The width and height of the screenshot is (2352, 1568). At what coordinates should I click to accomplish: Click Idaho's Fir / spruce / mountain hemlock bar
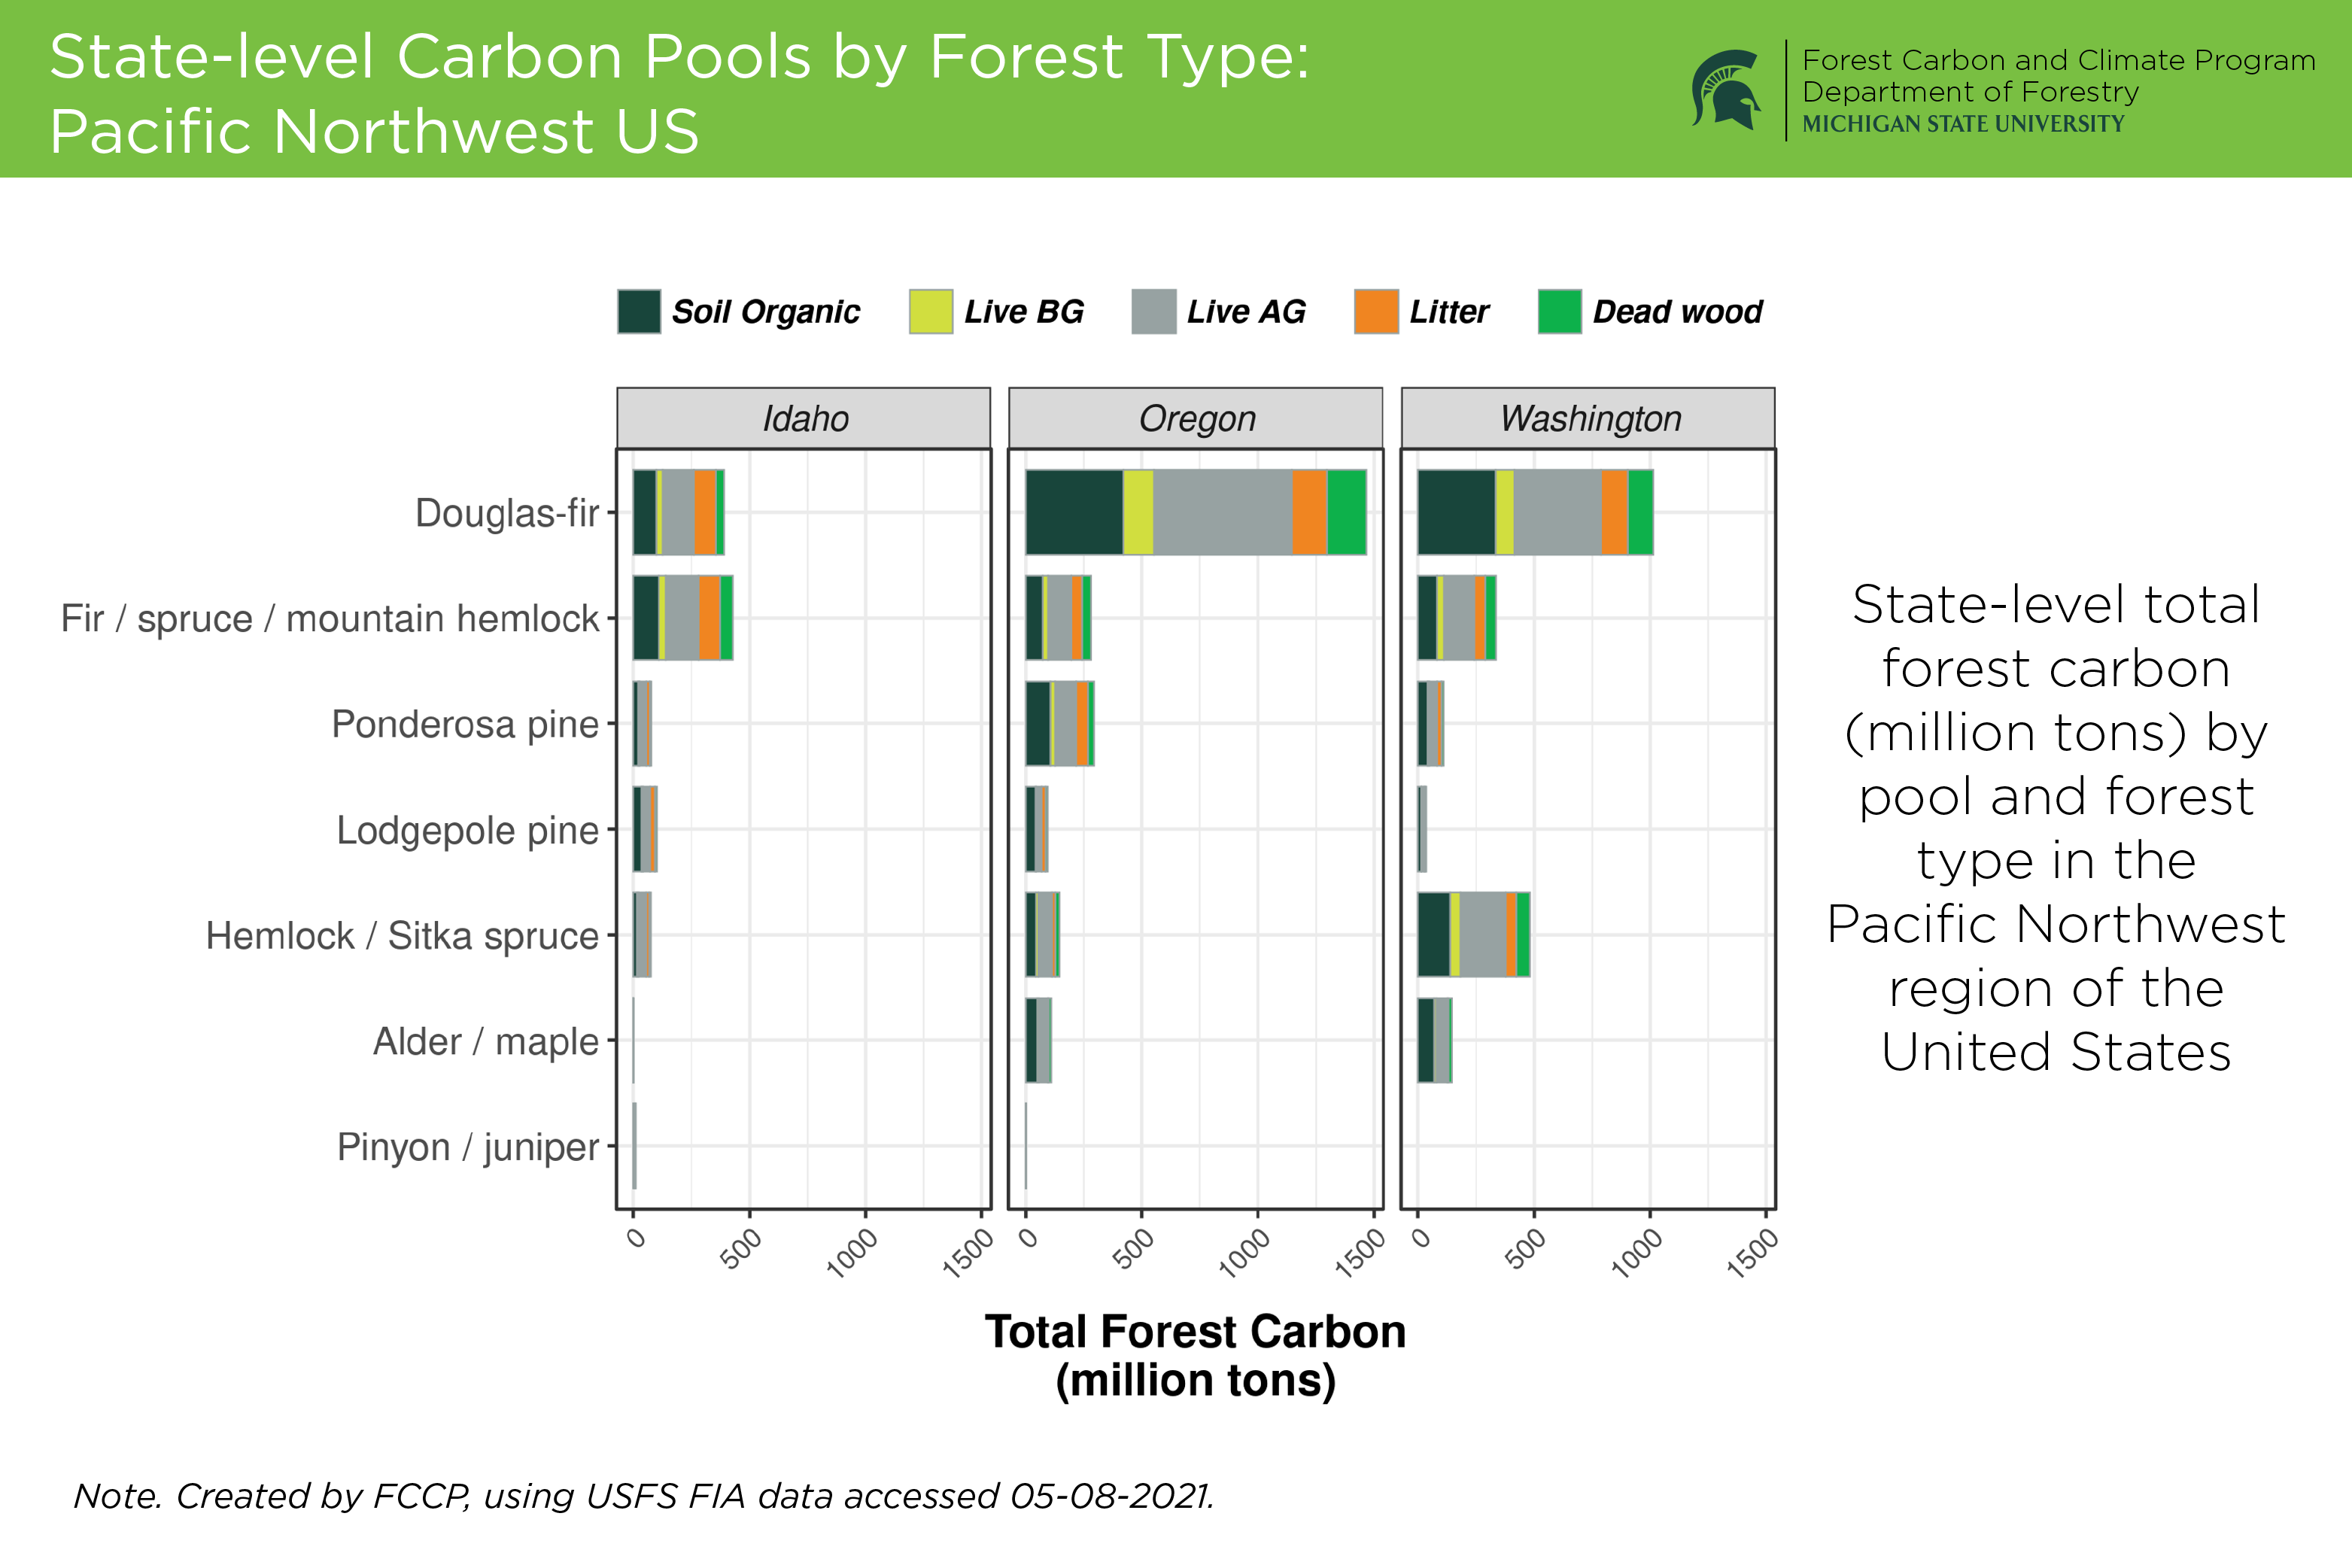click(682, 618)
